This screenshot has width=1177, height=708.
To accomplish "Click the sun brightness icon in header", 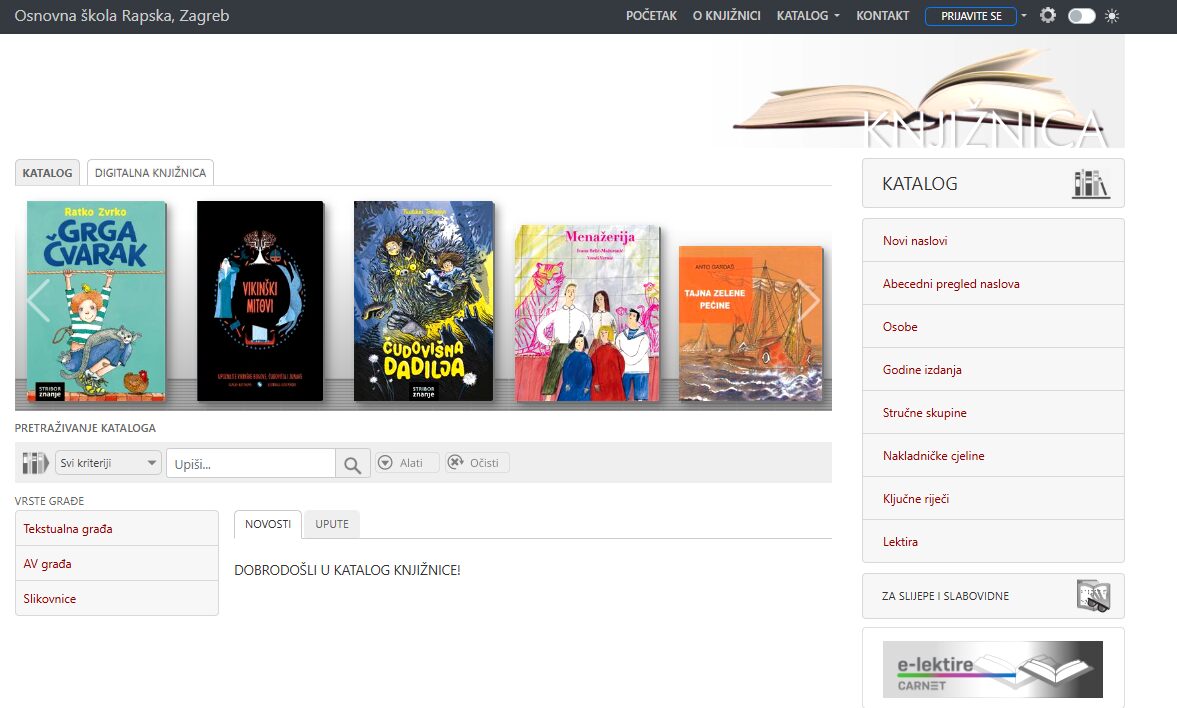I will click(1112, 16).
